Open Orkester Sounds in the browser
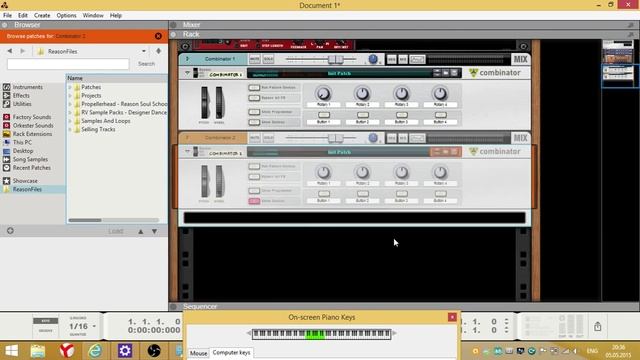Viewport: 640px width, 360px height. pos(33,126)
